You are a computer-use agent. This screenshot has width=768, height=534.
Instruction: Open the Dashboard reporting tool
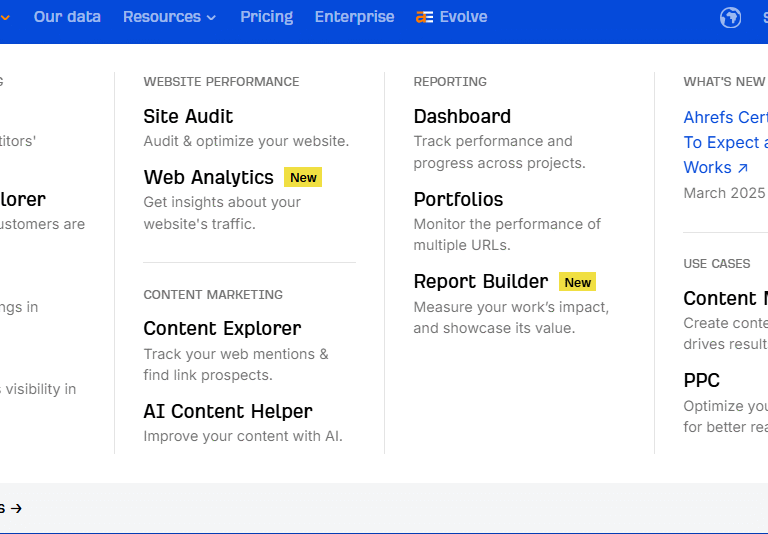[x=462, y=117]
